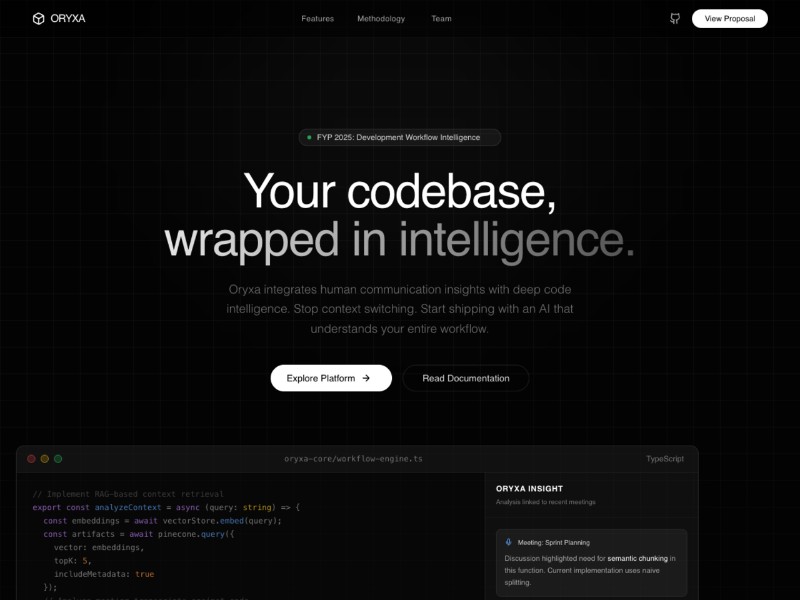Click the ORYXA INSIGHT panel heading
The width and height of the screenshot is (800, 600).
[529, 489]
